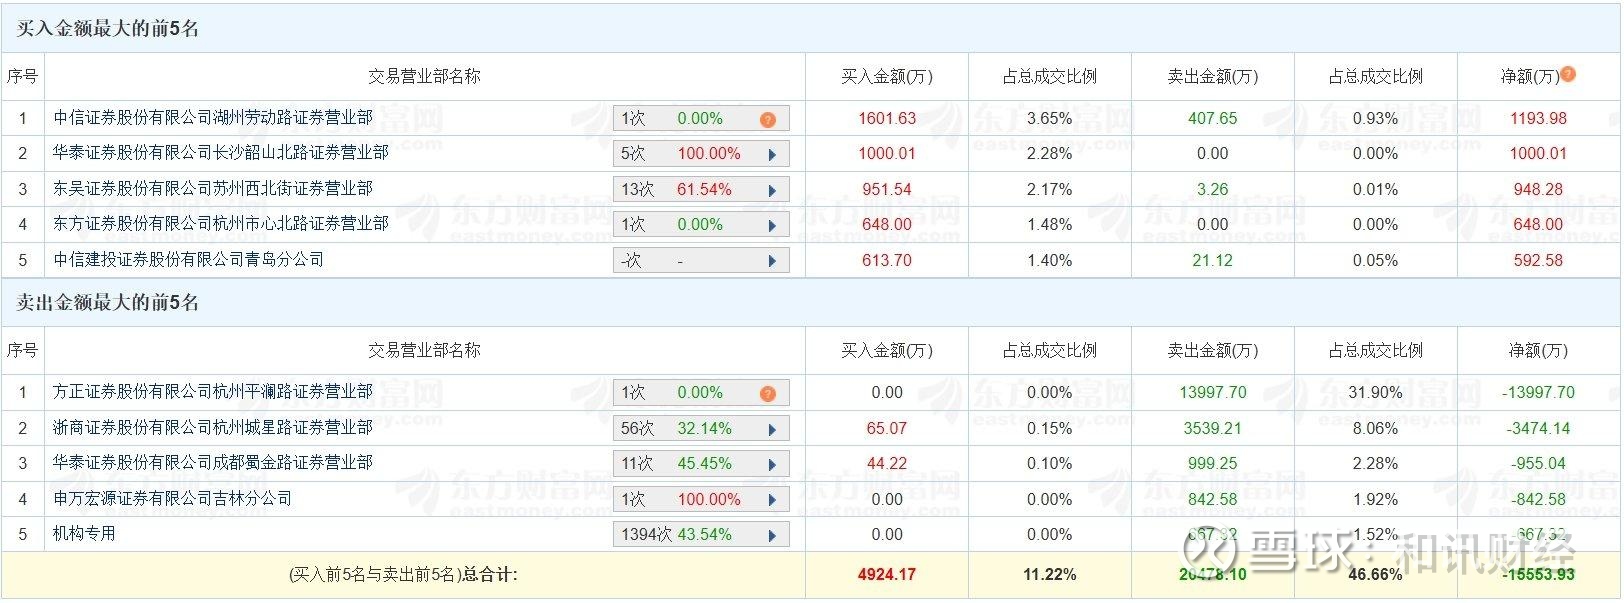Click blue arrow icon in 华泰证券长沙韶山北路 row
The image size is (1624, 603).
pyautogui.click(x=772, y=155)
